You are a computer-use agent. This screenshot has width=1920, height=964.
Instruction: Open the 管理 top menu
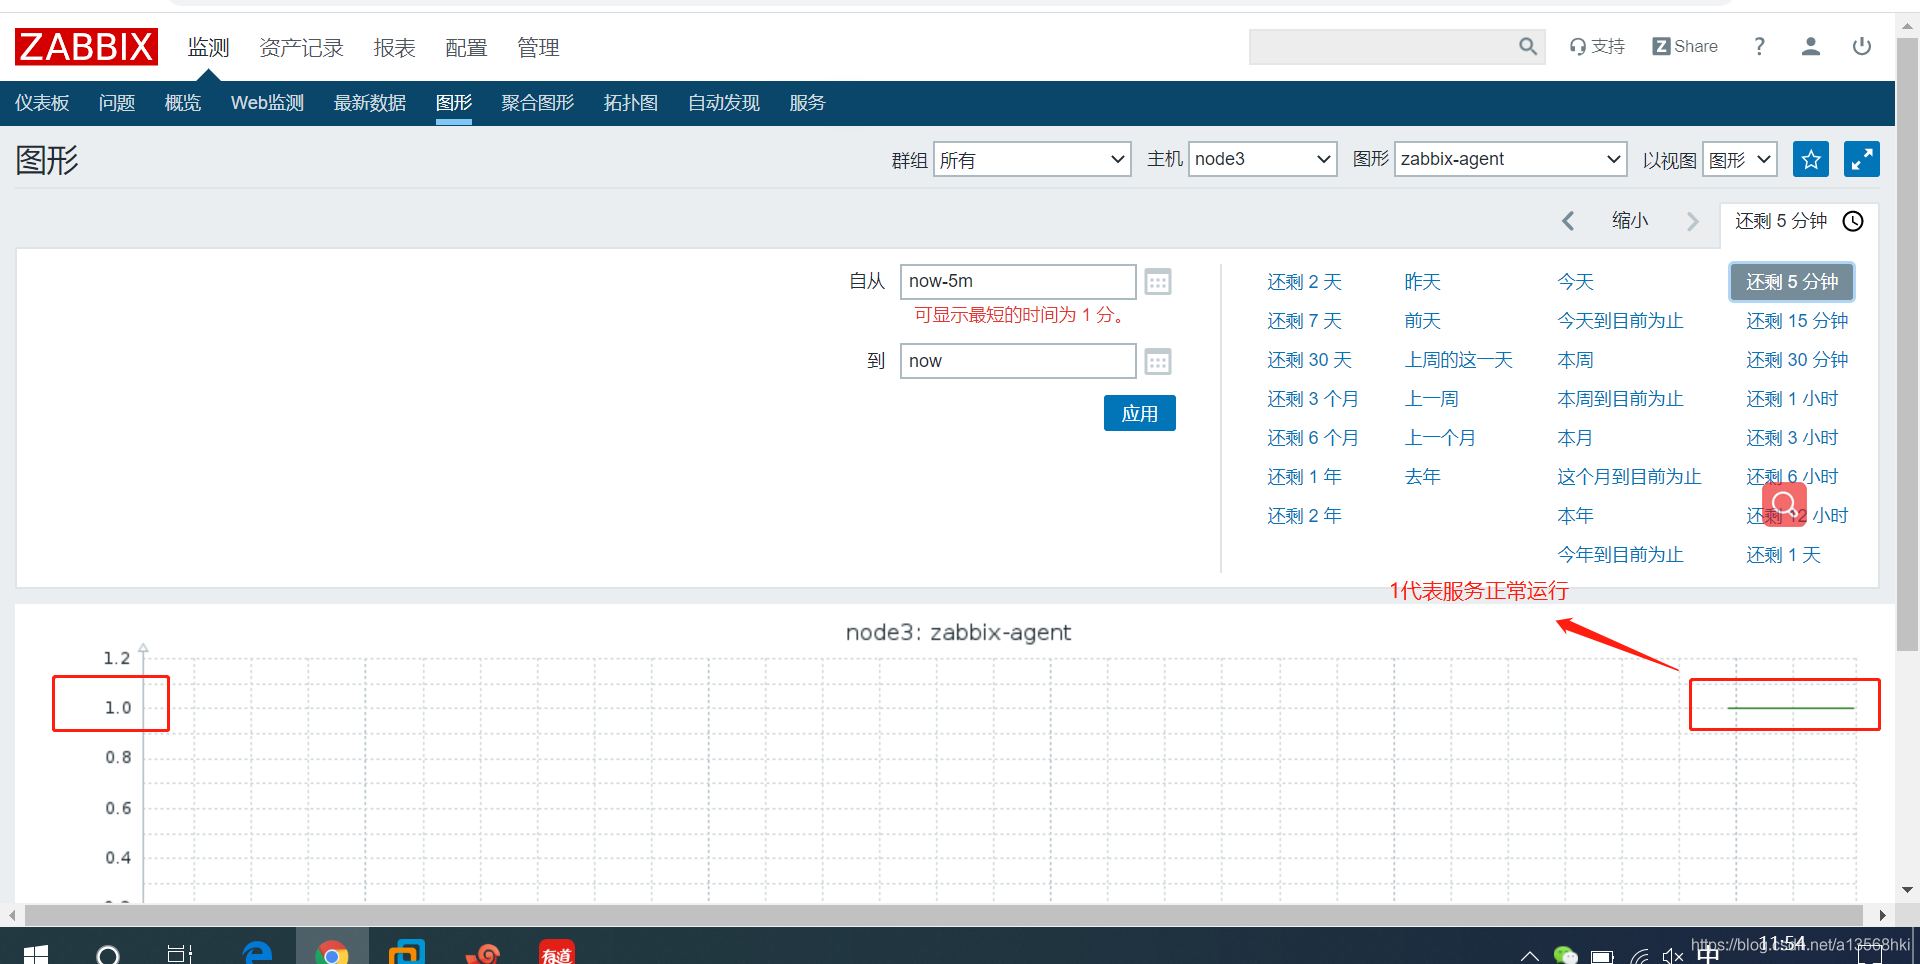click(x=538, y=47)
